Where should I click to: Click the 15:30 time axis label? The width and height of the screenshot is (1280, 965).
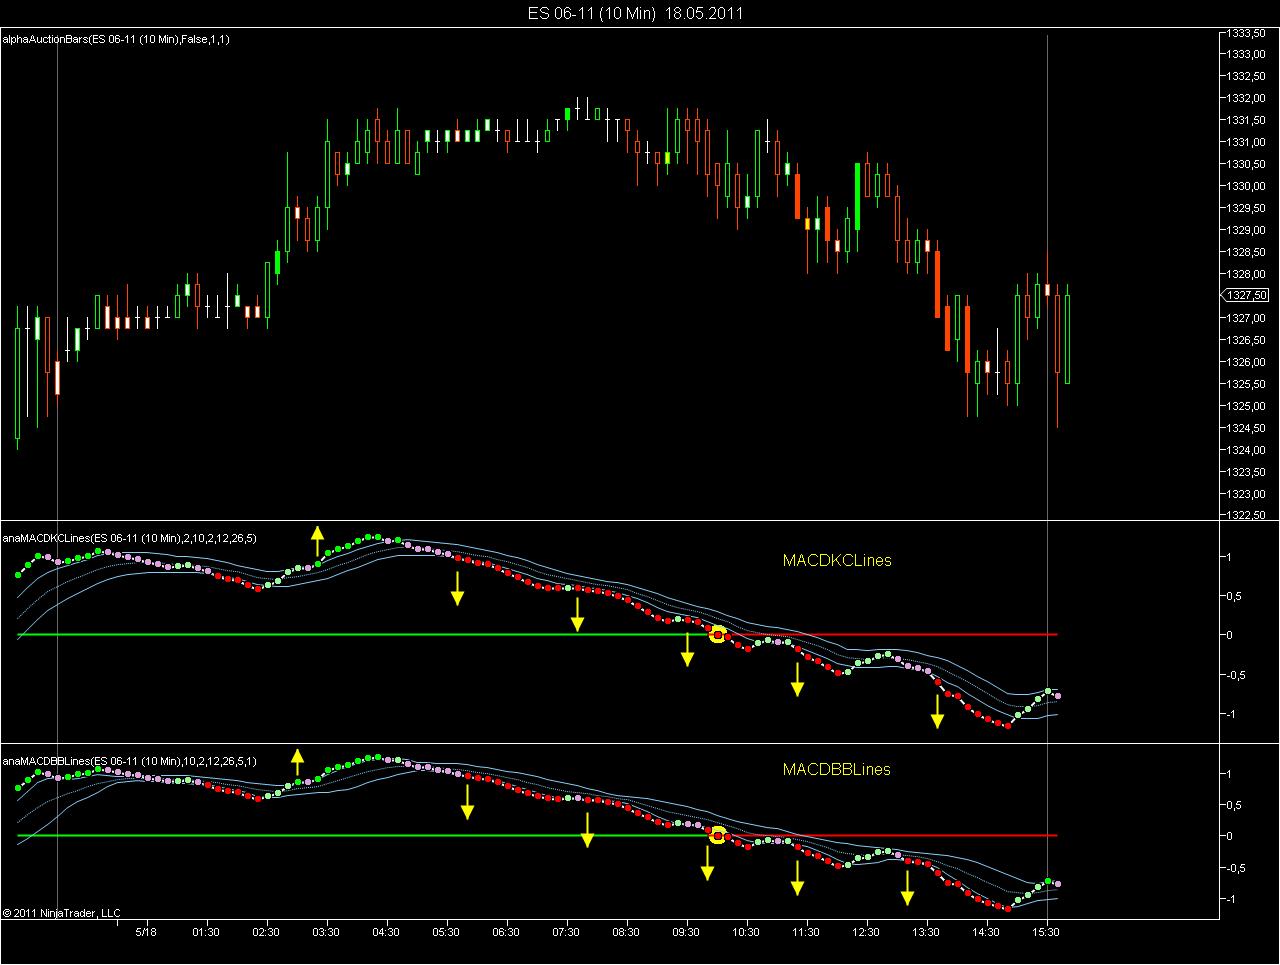(1046, 932)
